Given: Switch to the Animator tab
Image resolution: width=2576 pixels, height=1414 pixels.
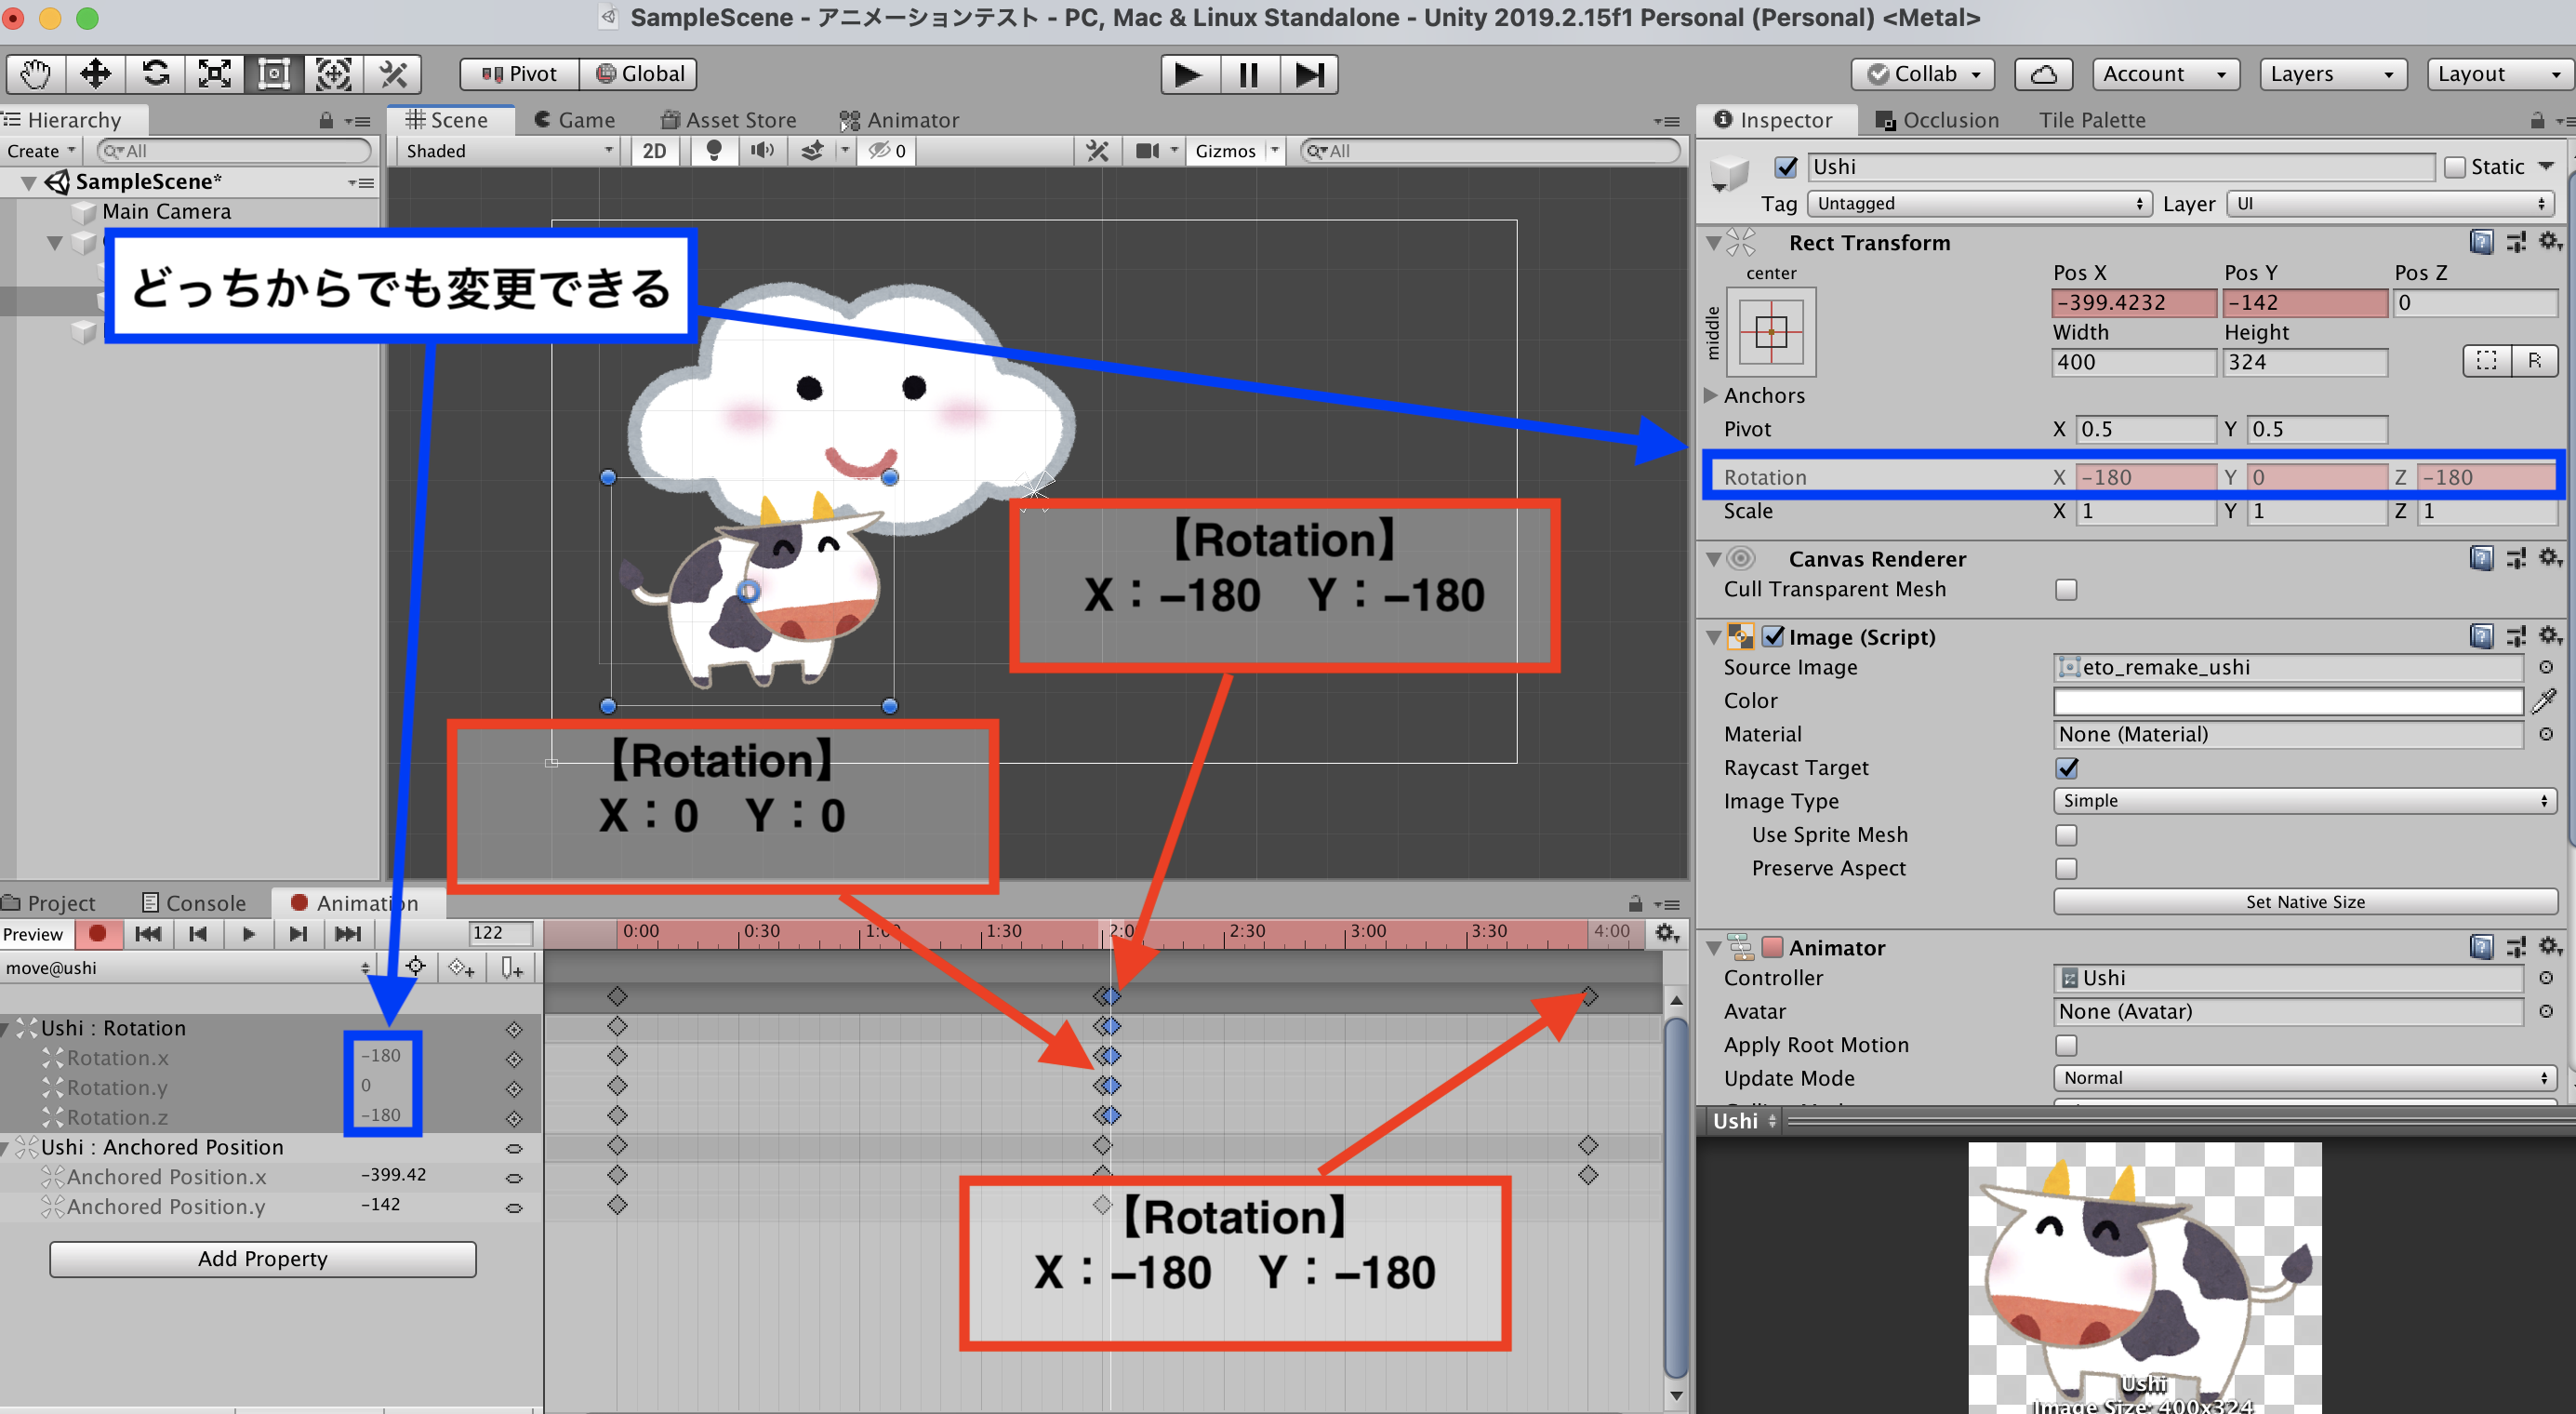Looking at the screenshot, I should tap(899, 120).
